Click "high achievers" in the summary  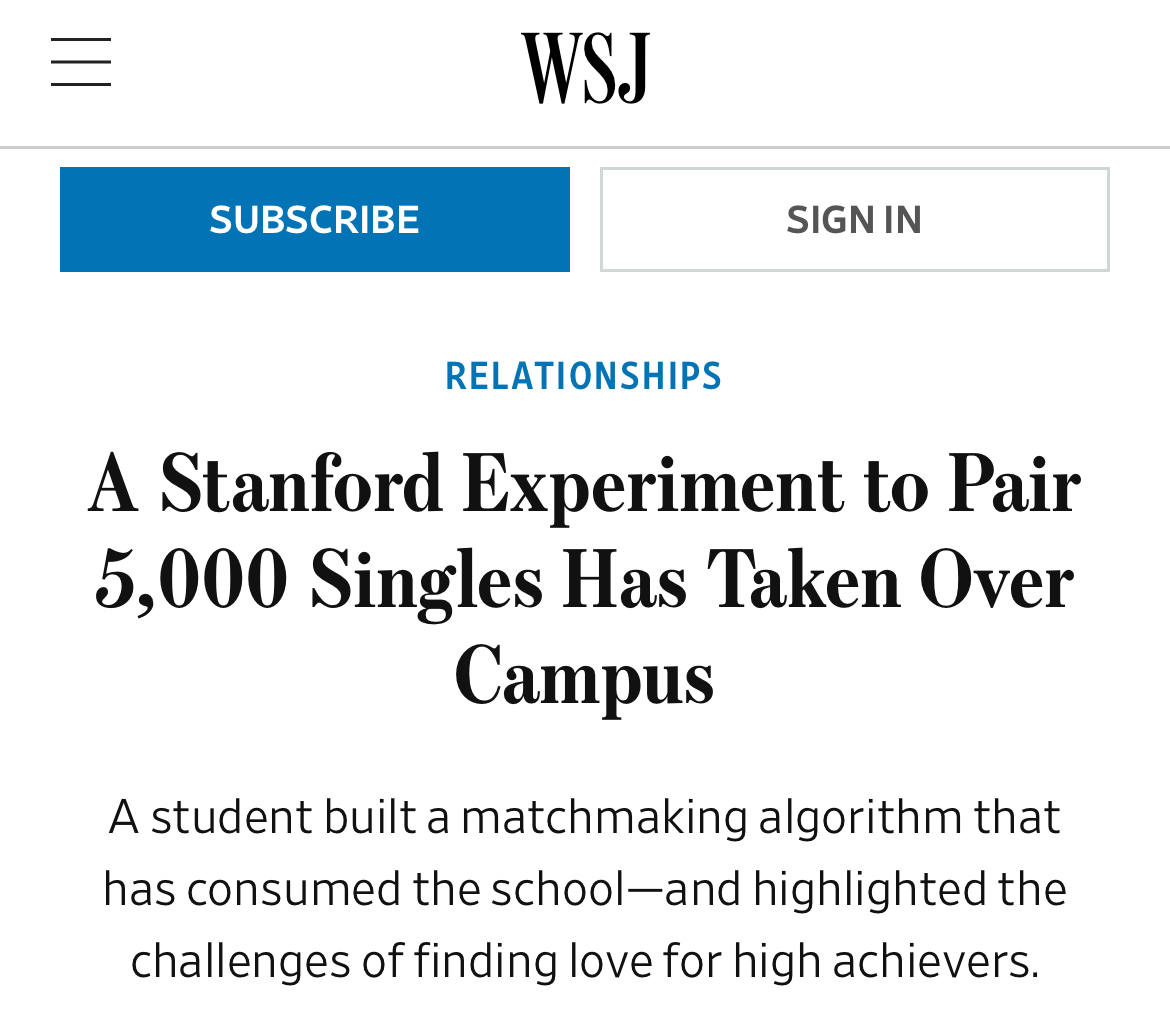pos(886,962)
